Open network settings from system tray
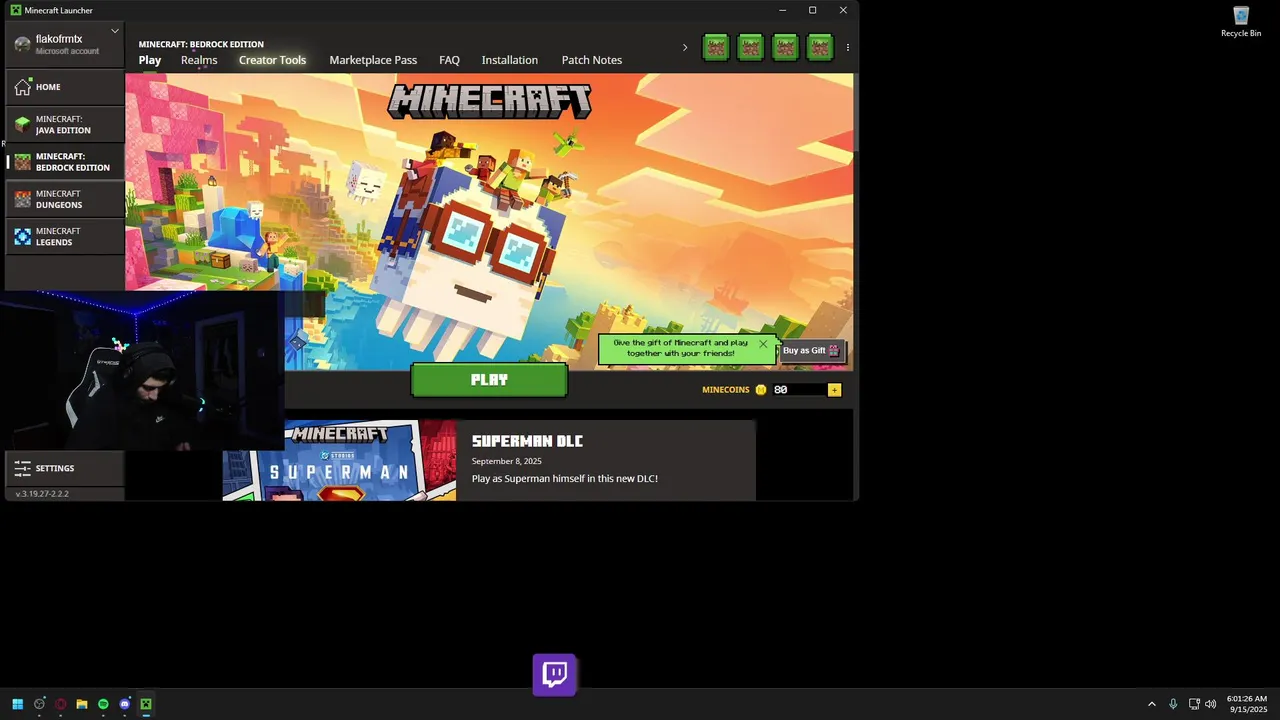Image resolution: width=1280 pixels, height=720 pixels. 1194,704
